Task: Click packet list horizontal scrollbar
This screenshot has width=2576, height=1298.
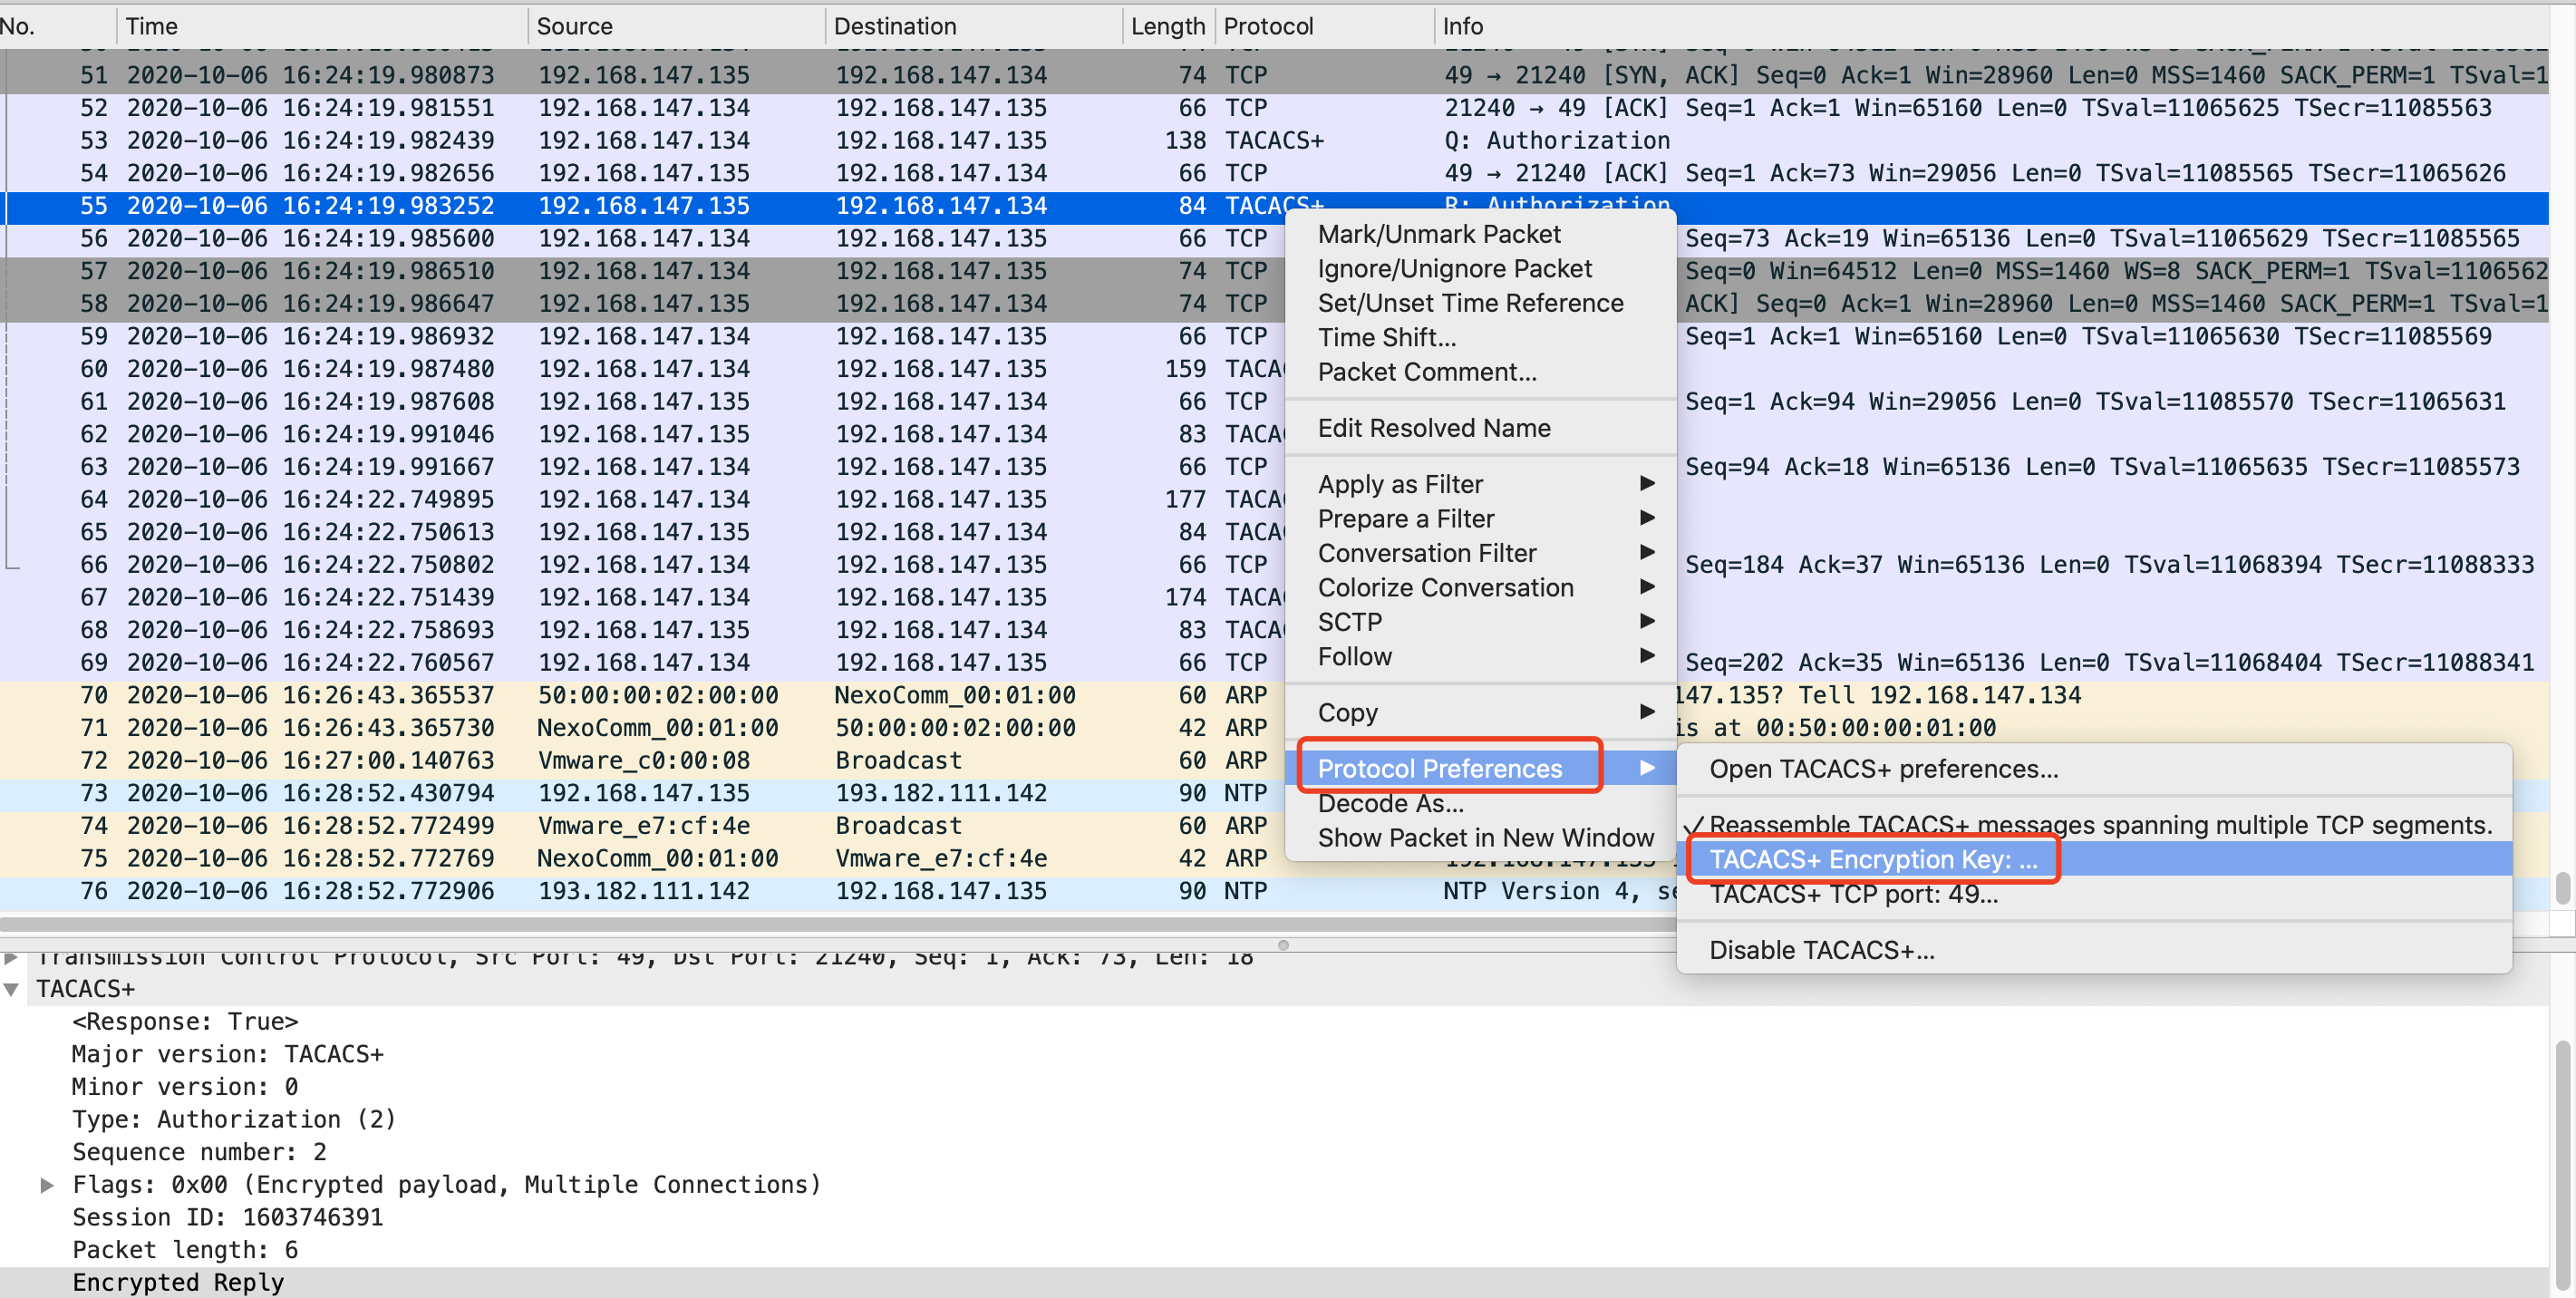Action: pyautogui.click(x=838, y=924)
